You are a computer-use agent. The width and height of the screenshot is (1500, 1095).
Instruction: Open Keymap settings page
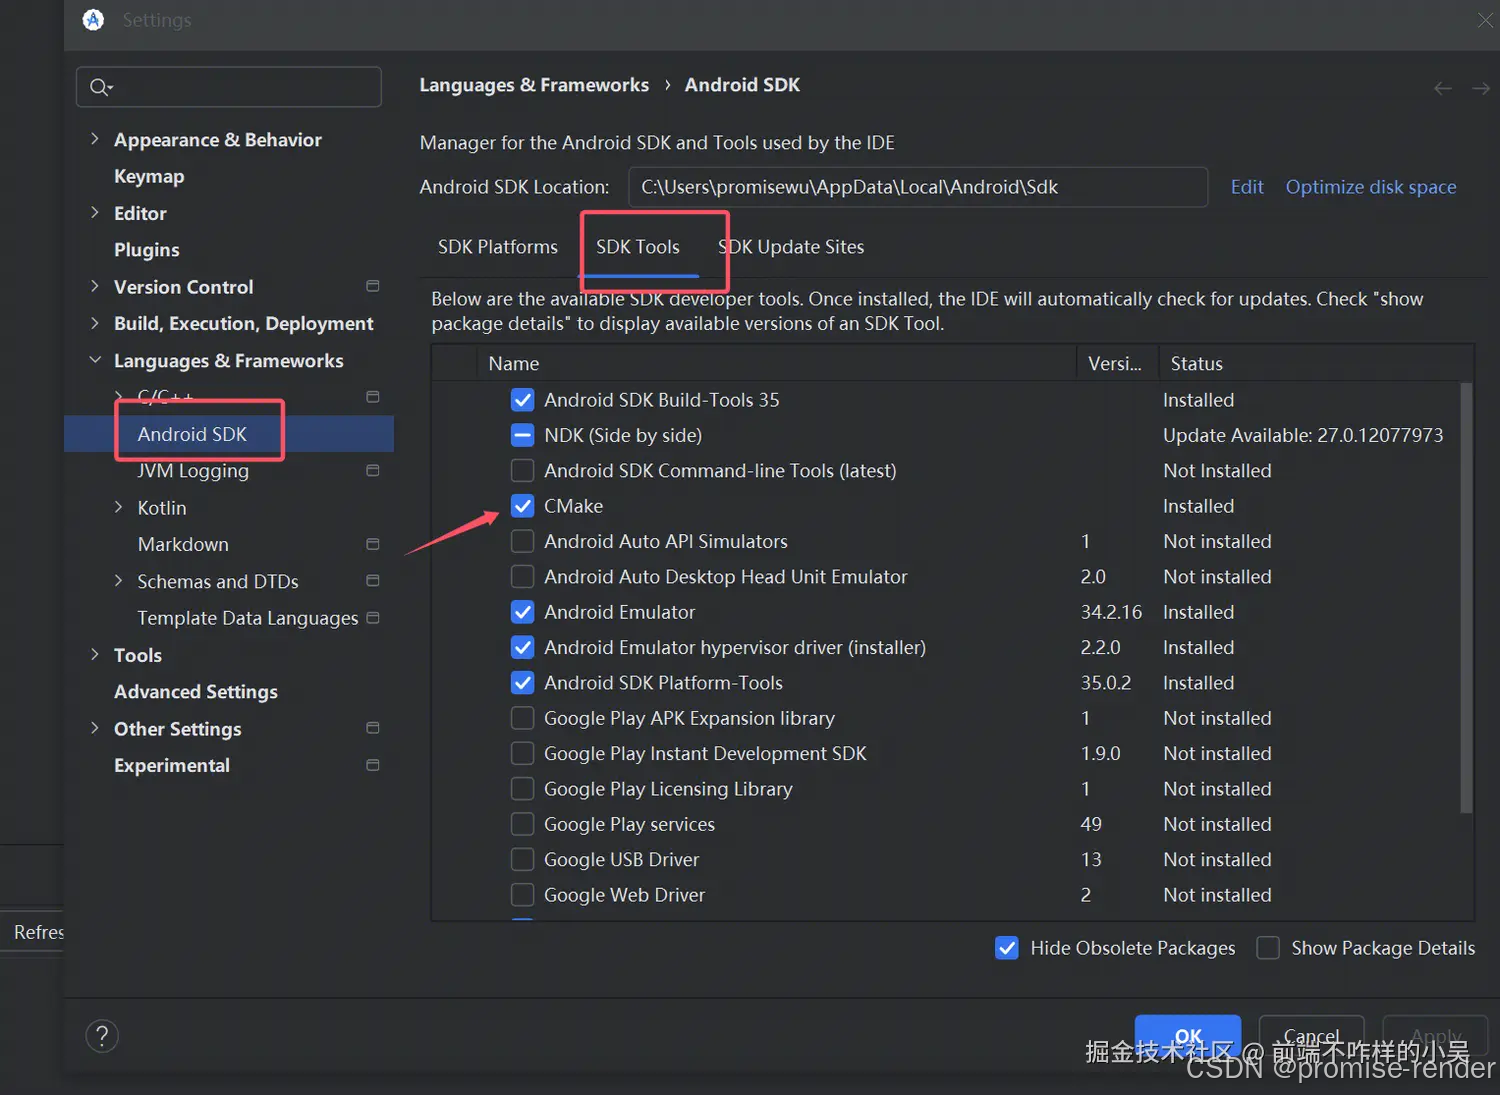(149, 176)
